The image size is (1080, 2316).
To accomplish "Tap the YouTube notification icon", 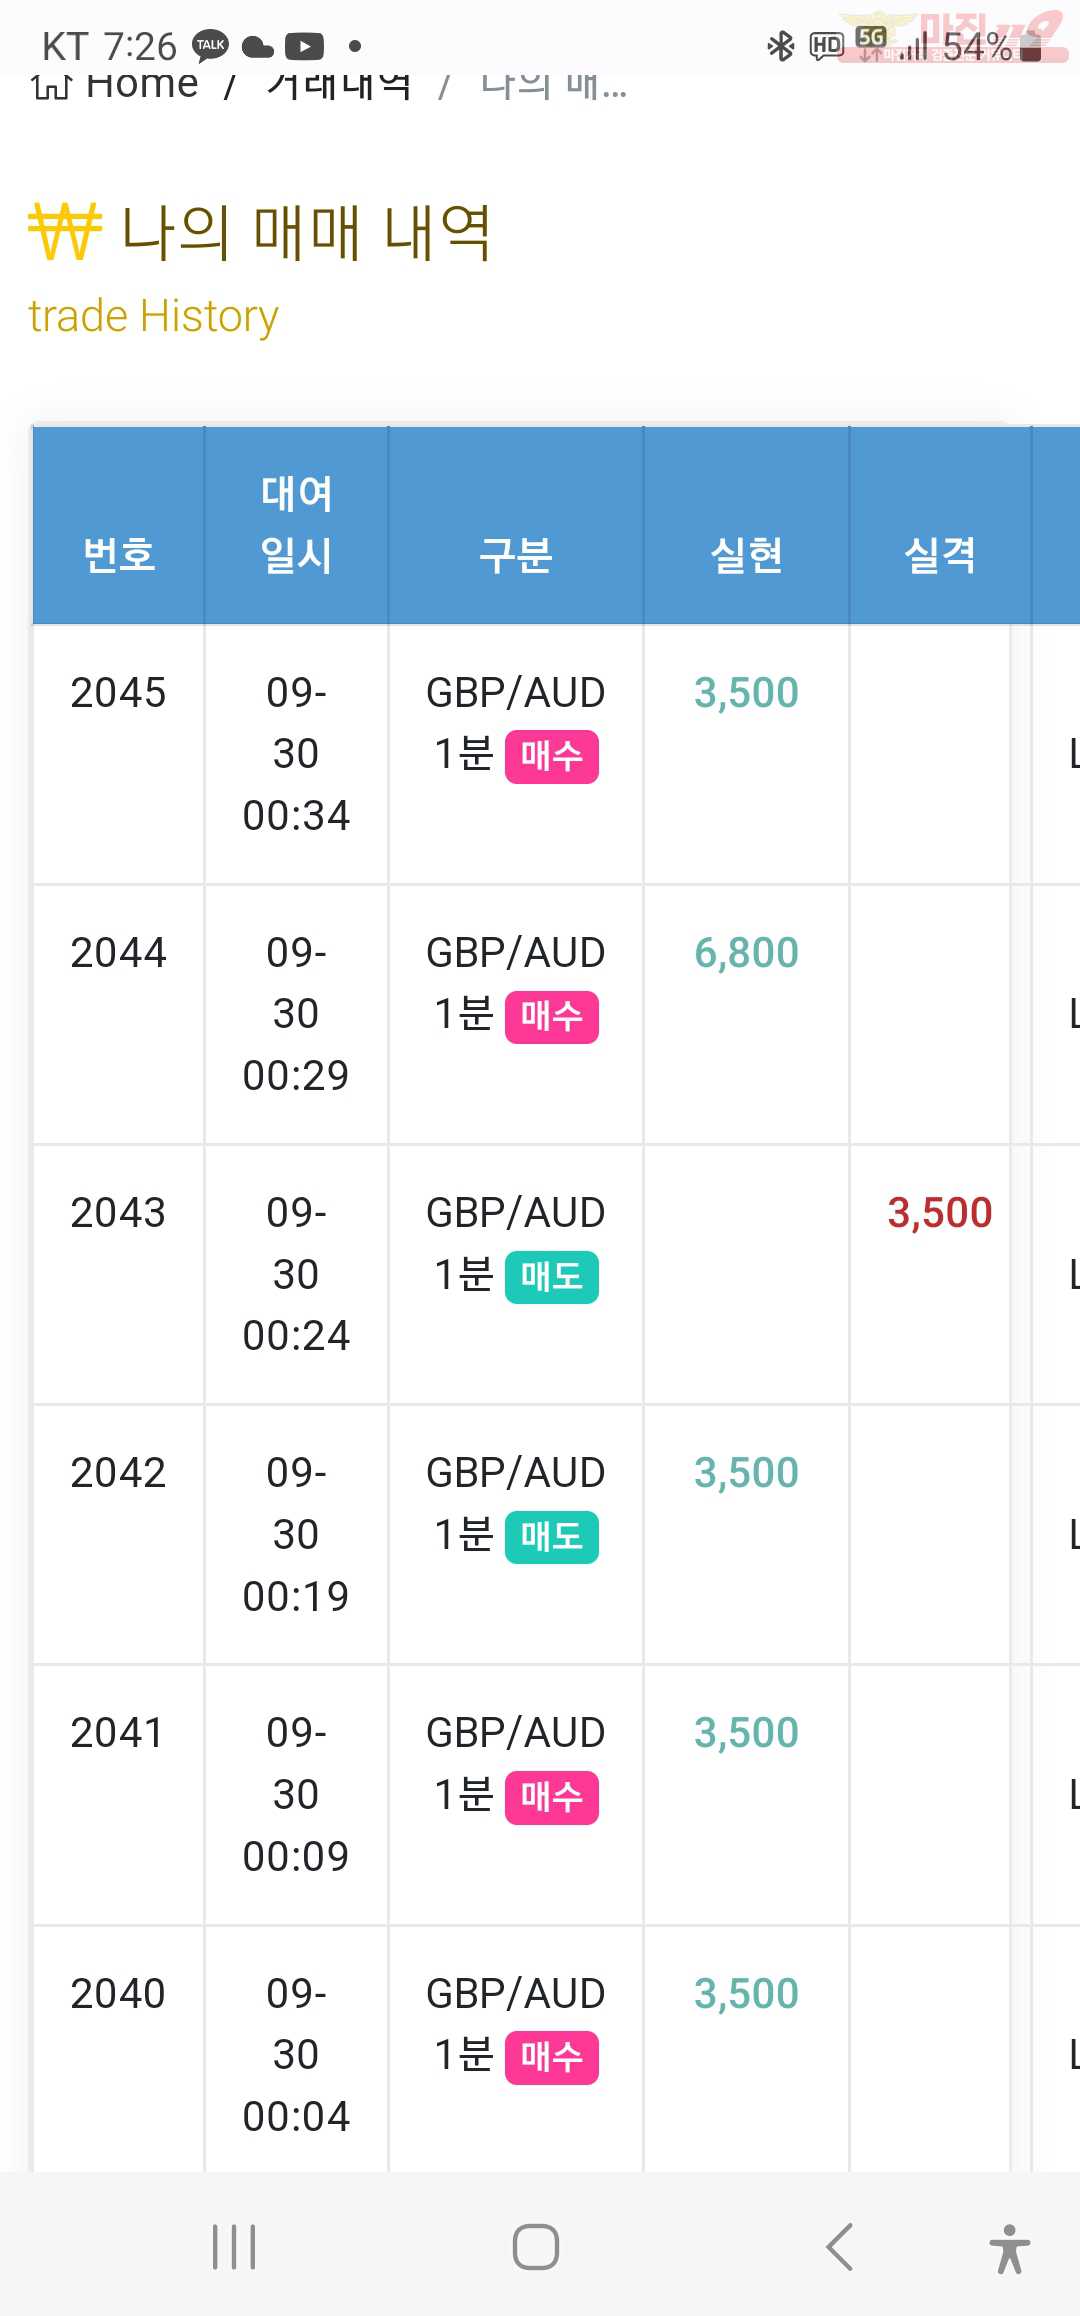I will point(304,46).
